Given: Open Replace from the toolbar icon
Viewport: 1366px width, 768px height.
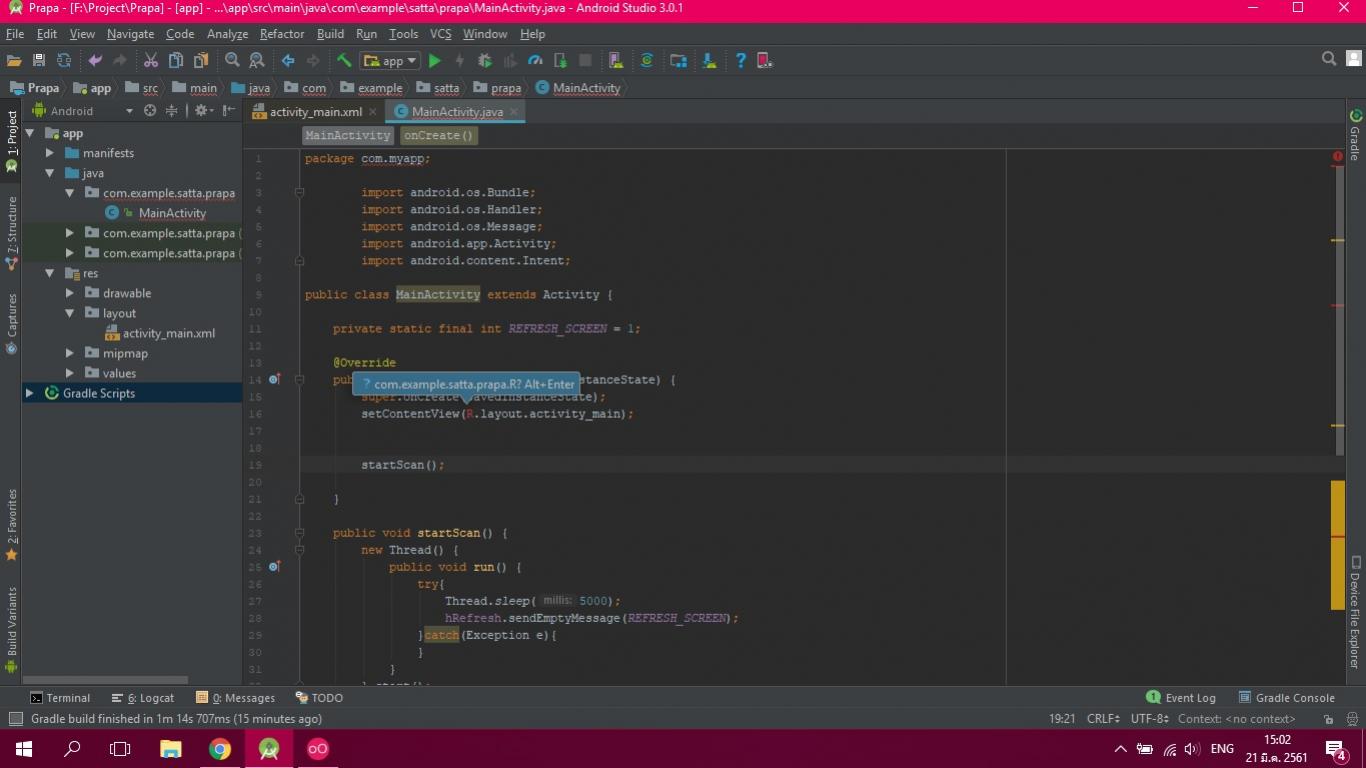Looking at the screenshot, I should pyautogui.click(x=257, y=61).
